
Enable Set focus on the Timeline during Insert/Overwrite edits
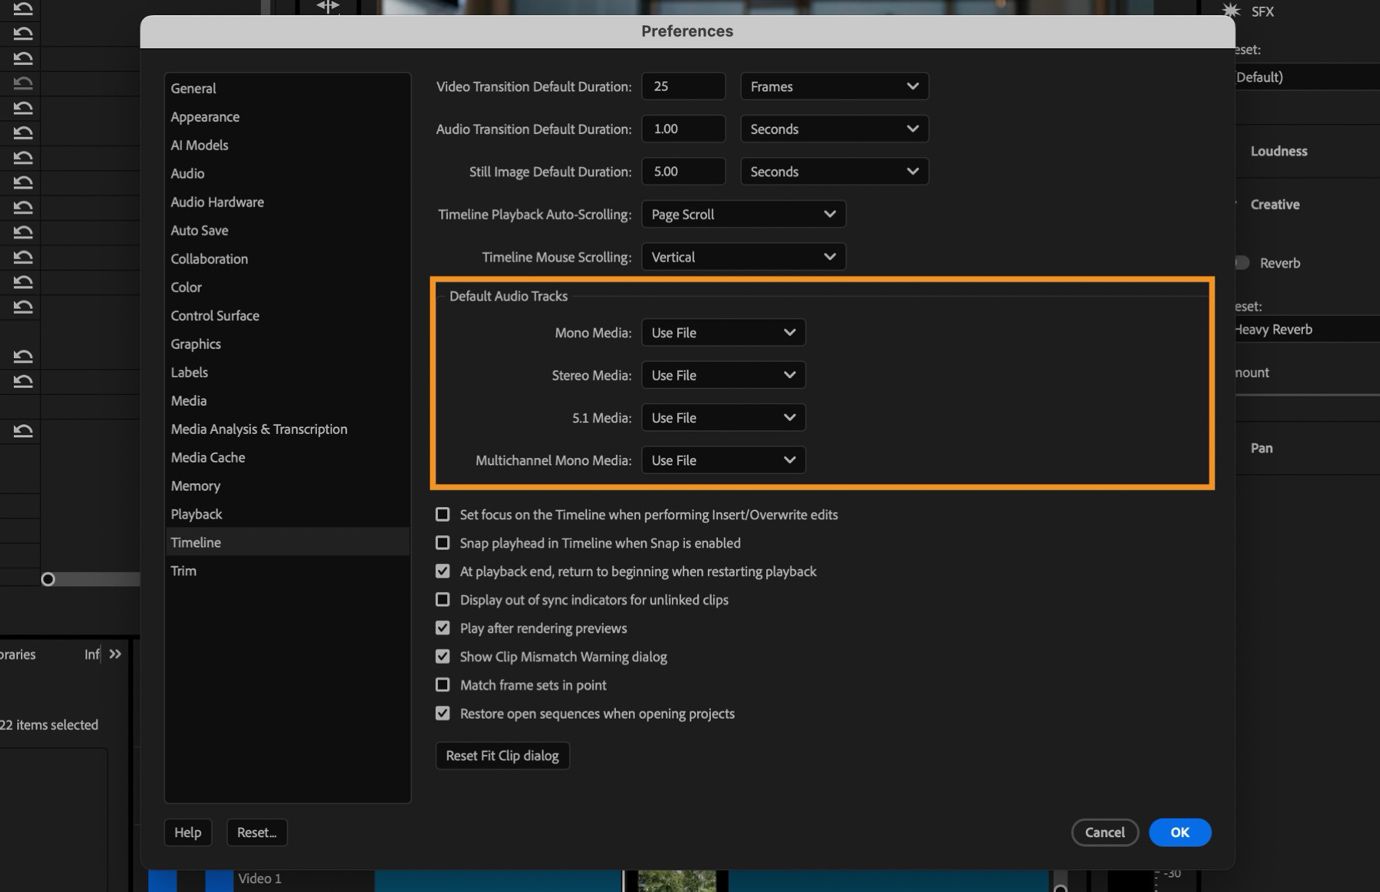(x=443, y=514)
